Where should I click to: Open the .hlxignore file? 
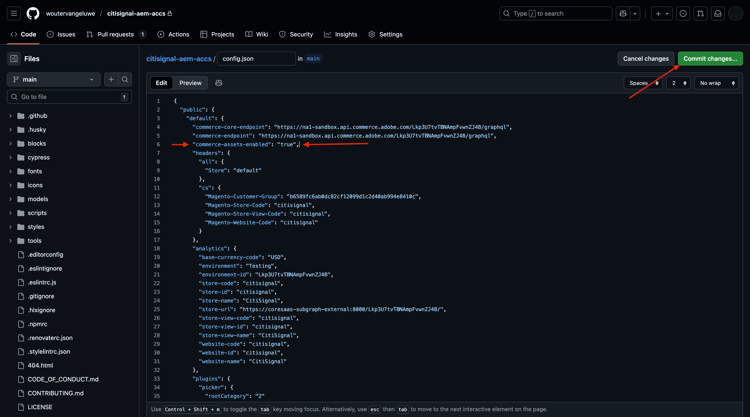tap(41, 310)
